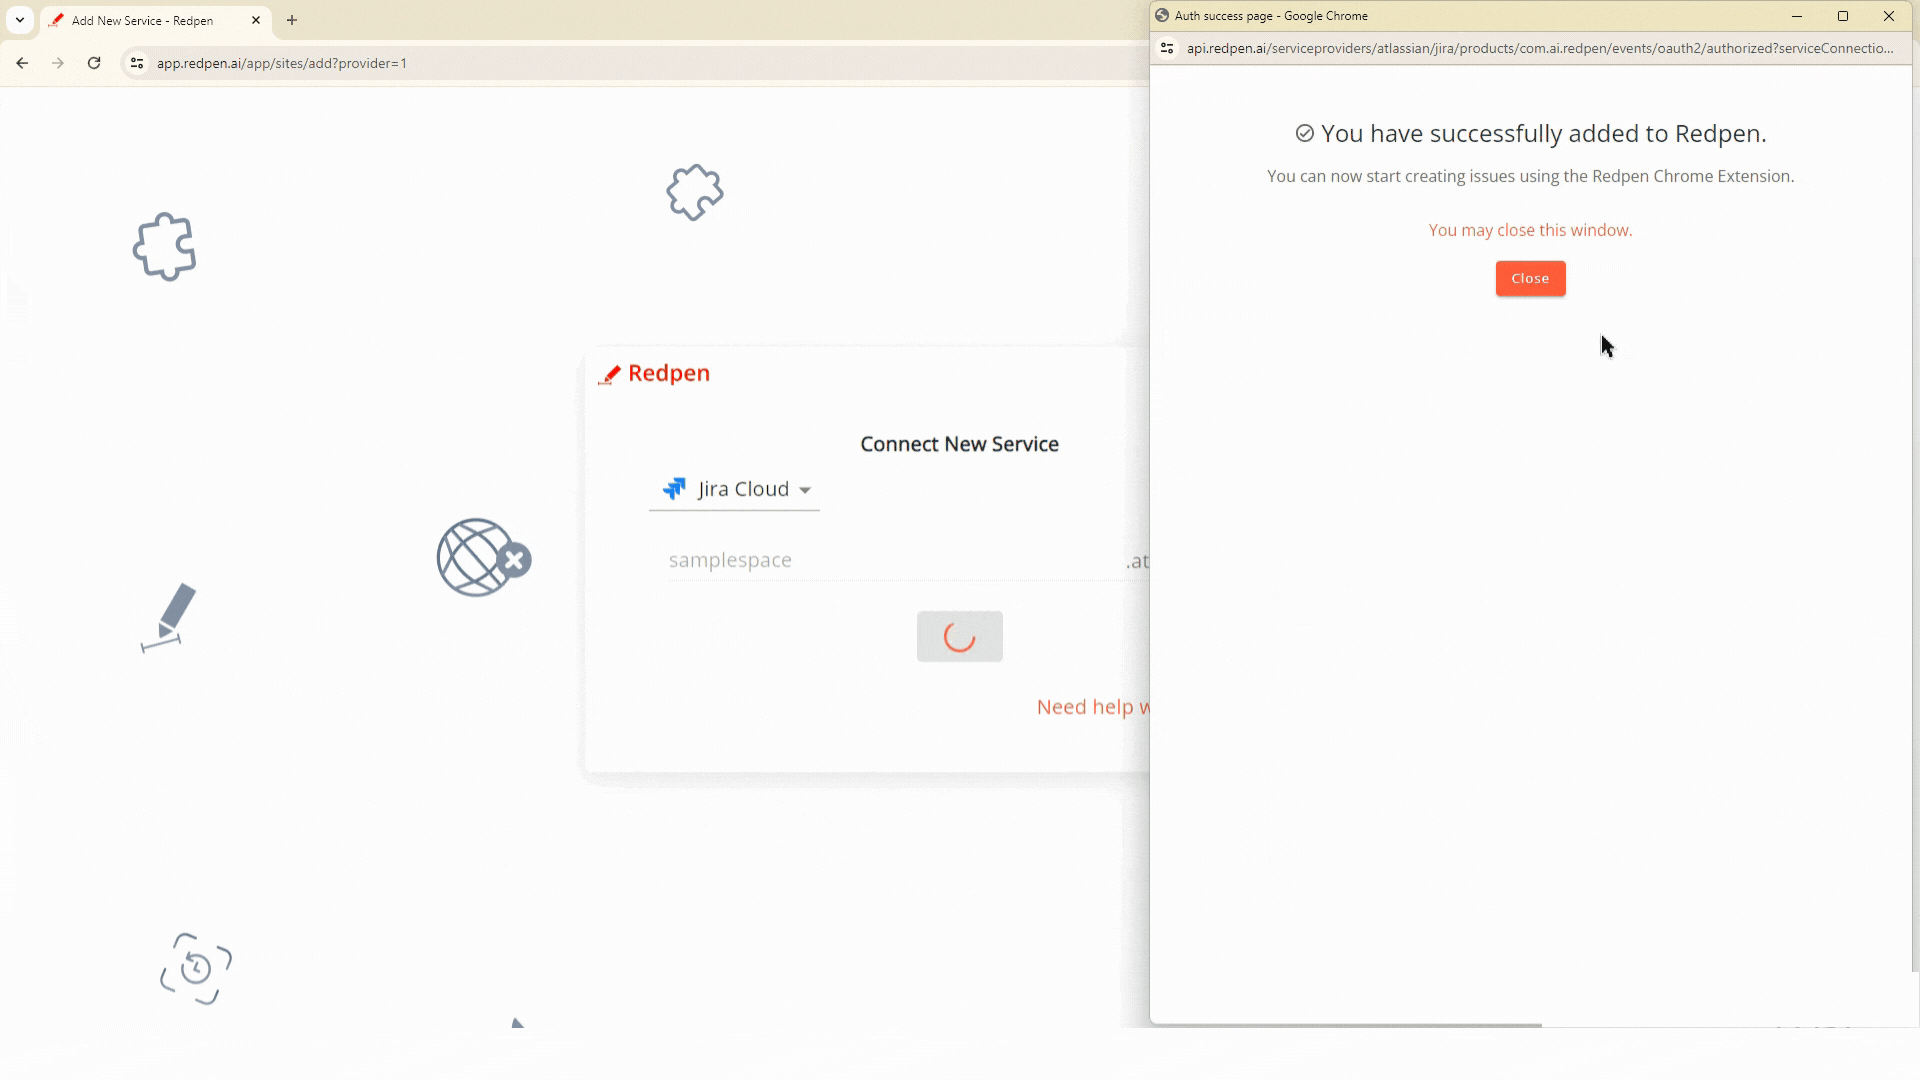Open the tab search dropdown arrow
The image size is (1920, 1080).
point(20,20)
